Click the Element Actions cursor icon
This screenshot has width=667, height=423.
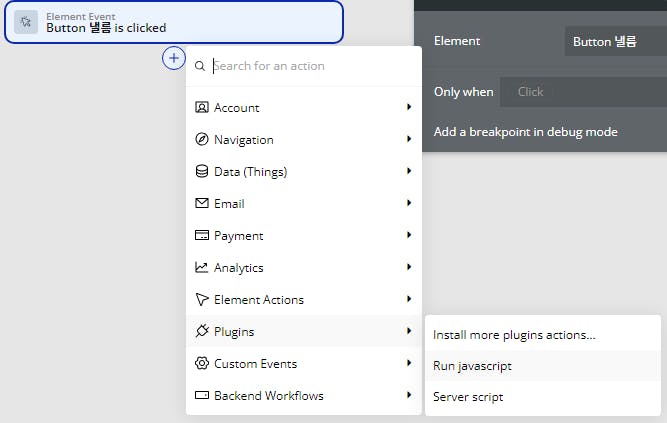click(x=202, y=299)
